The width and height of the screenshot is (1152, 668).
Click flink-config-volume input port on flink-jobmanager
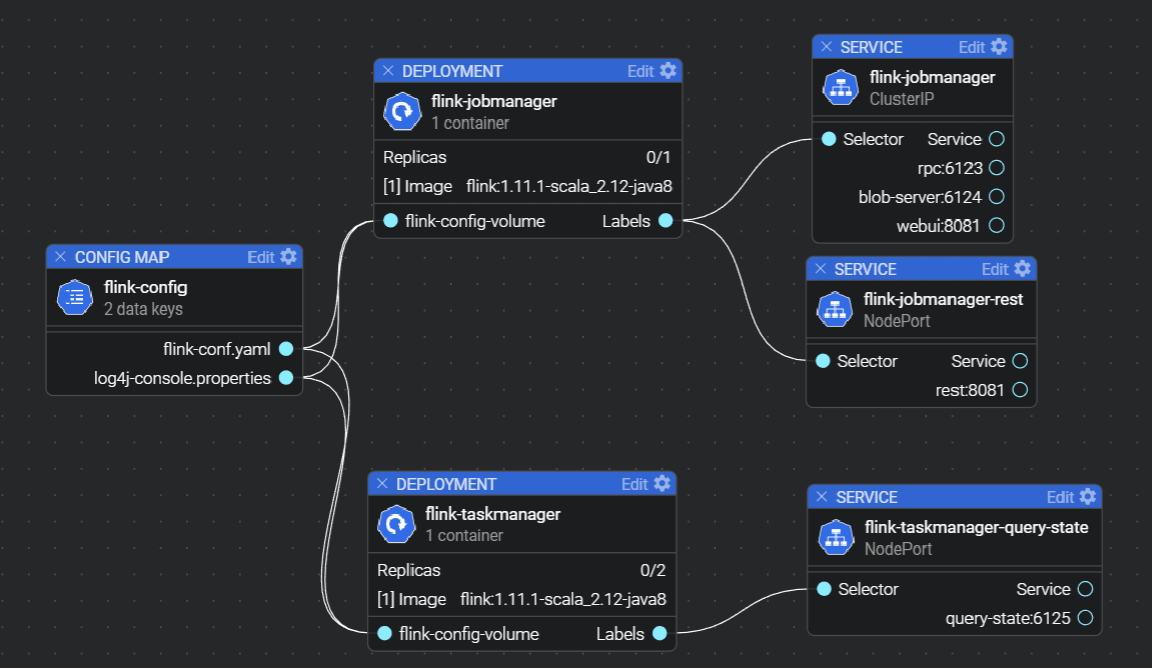(x=391, y=220)
